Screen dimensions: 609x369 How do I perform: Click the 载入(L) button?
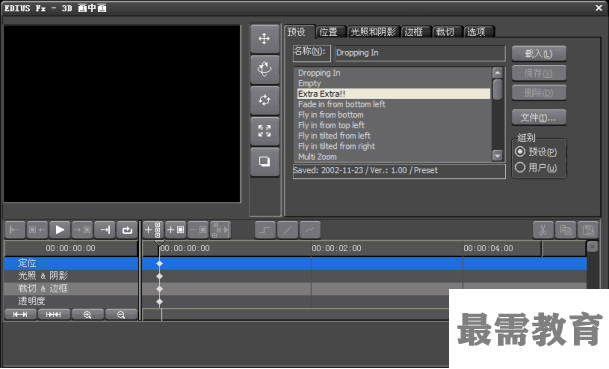click(539, 54)
